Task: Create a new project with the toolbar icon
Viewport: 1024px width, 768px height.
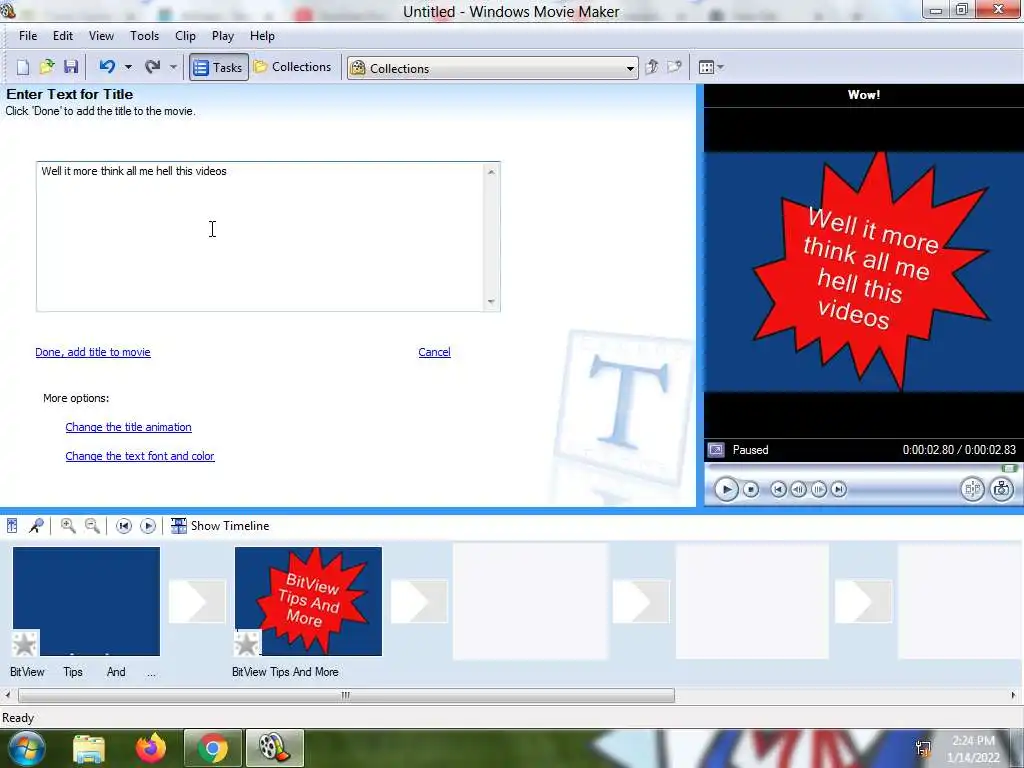Action: [23, 67]
